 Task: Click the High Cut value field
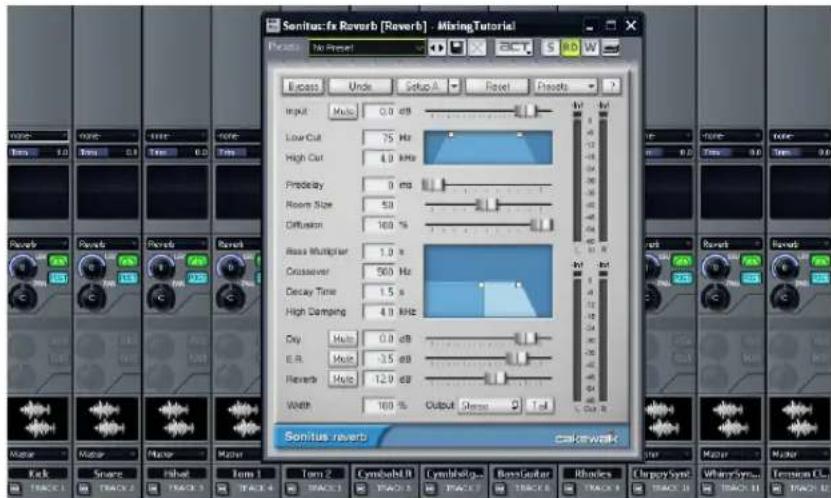click(x=379, y=158)
